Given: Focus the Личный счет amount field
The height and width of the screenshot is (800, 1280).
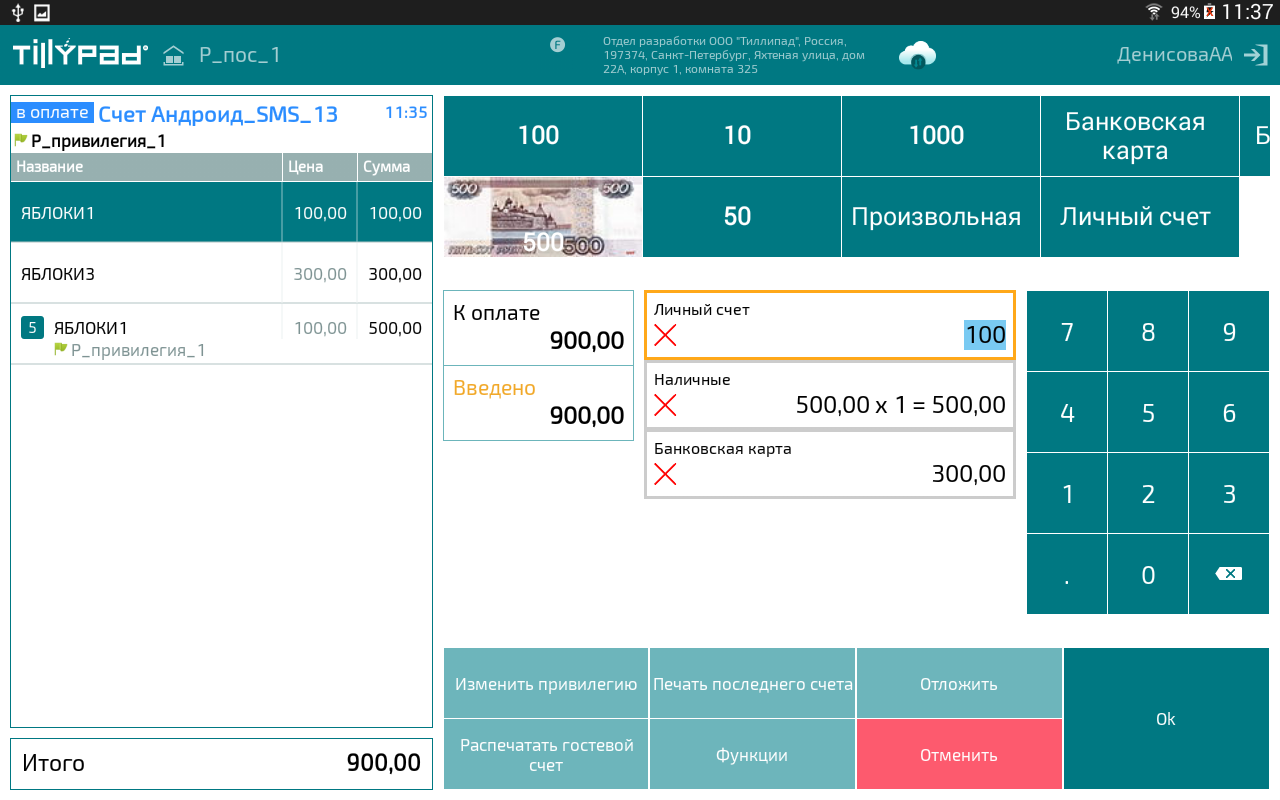Looking at the screenshot, I should coord(829,325).
